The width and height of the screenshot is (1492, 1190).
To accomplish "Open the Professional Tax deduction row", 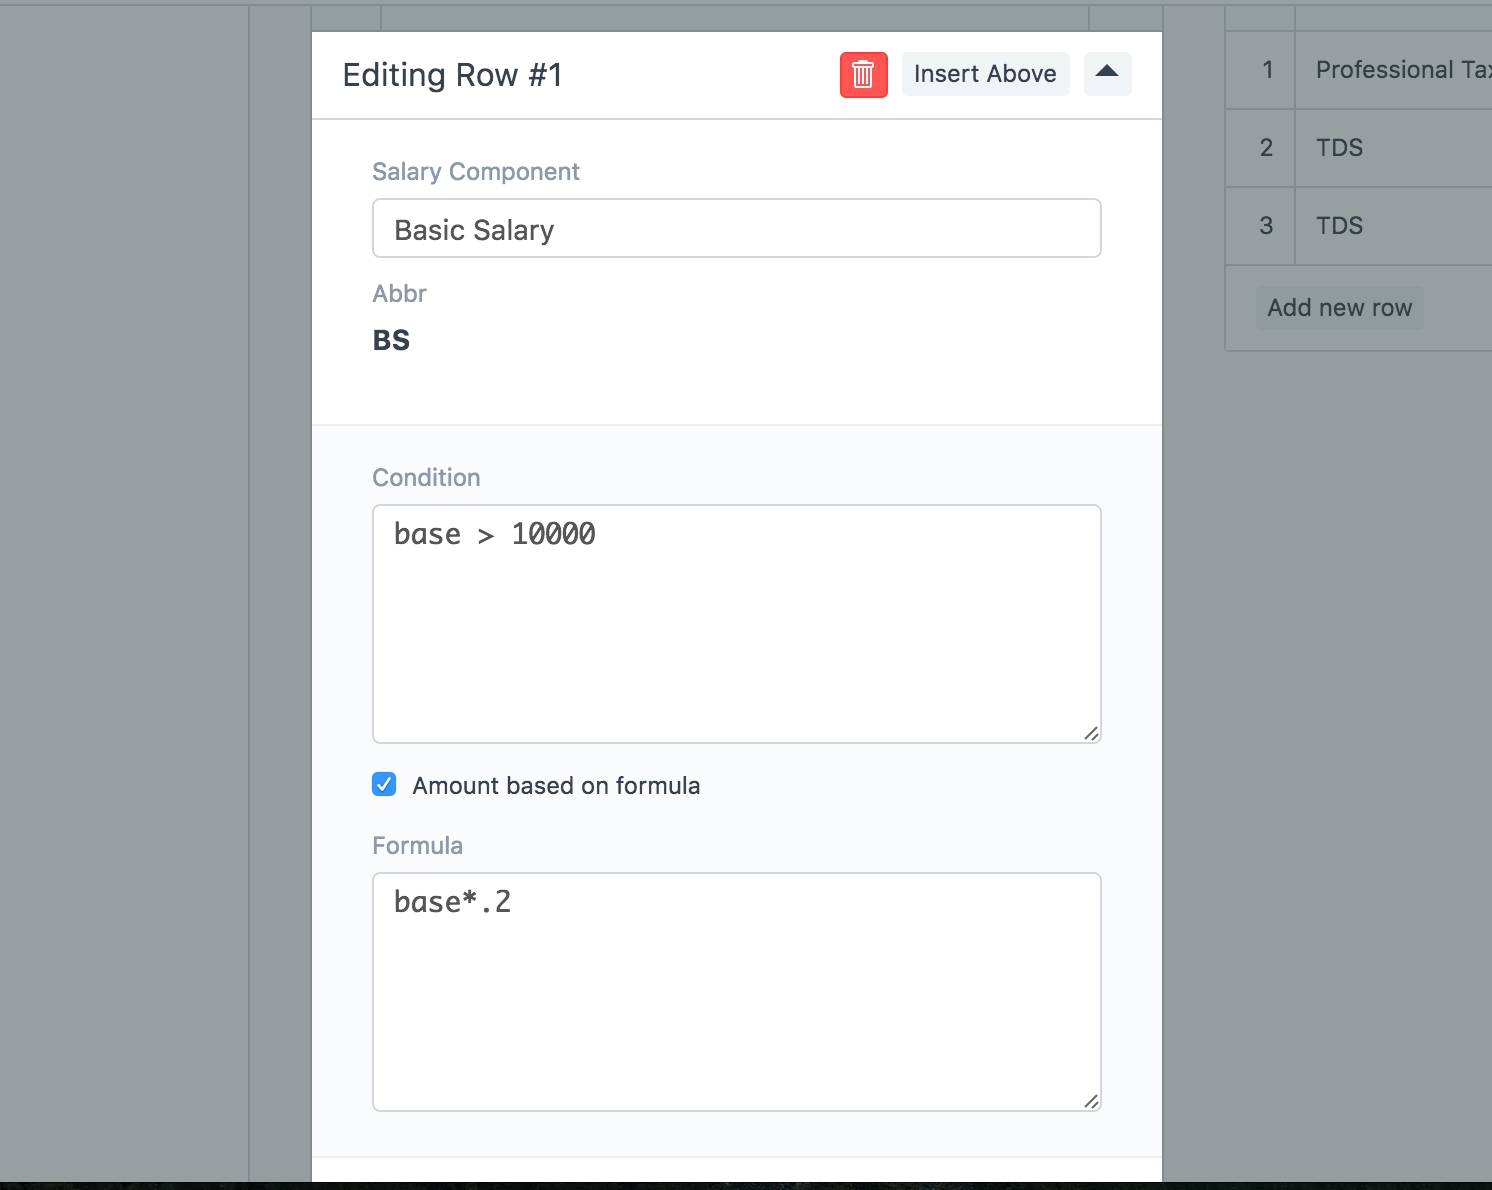I will coord(1400,70).
